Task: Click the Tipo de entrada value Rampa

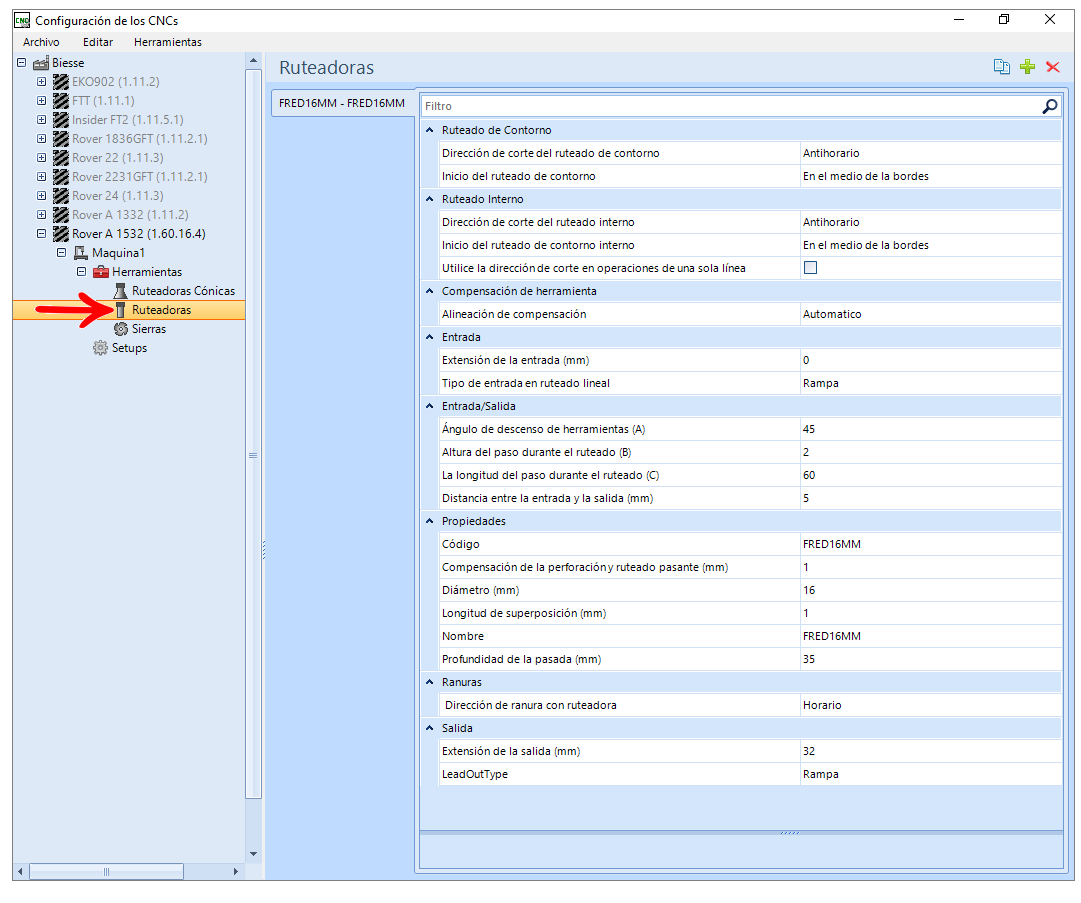Action: pyautogui.click(x=931, y=383)
